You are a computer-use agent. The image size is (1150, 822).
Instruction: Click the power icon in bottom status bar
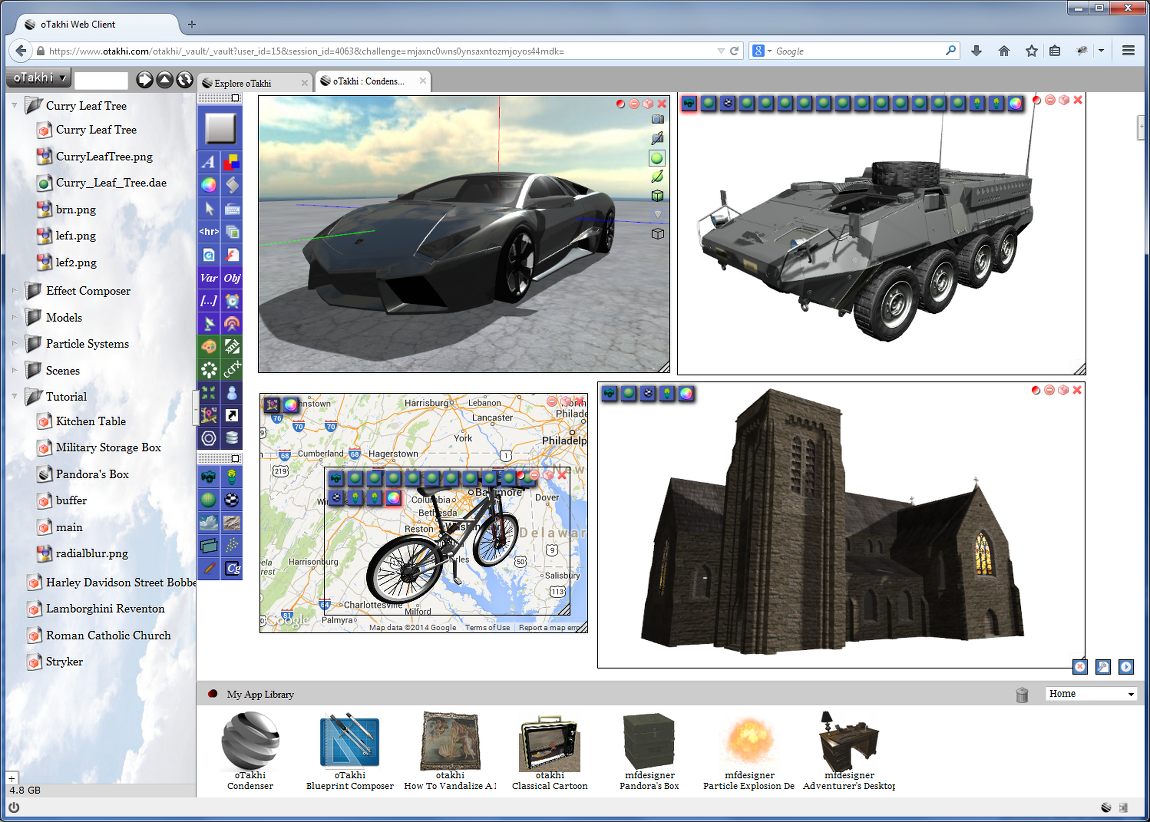point(13,807)
